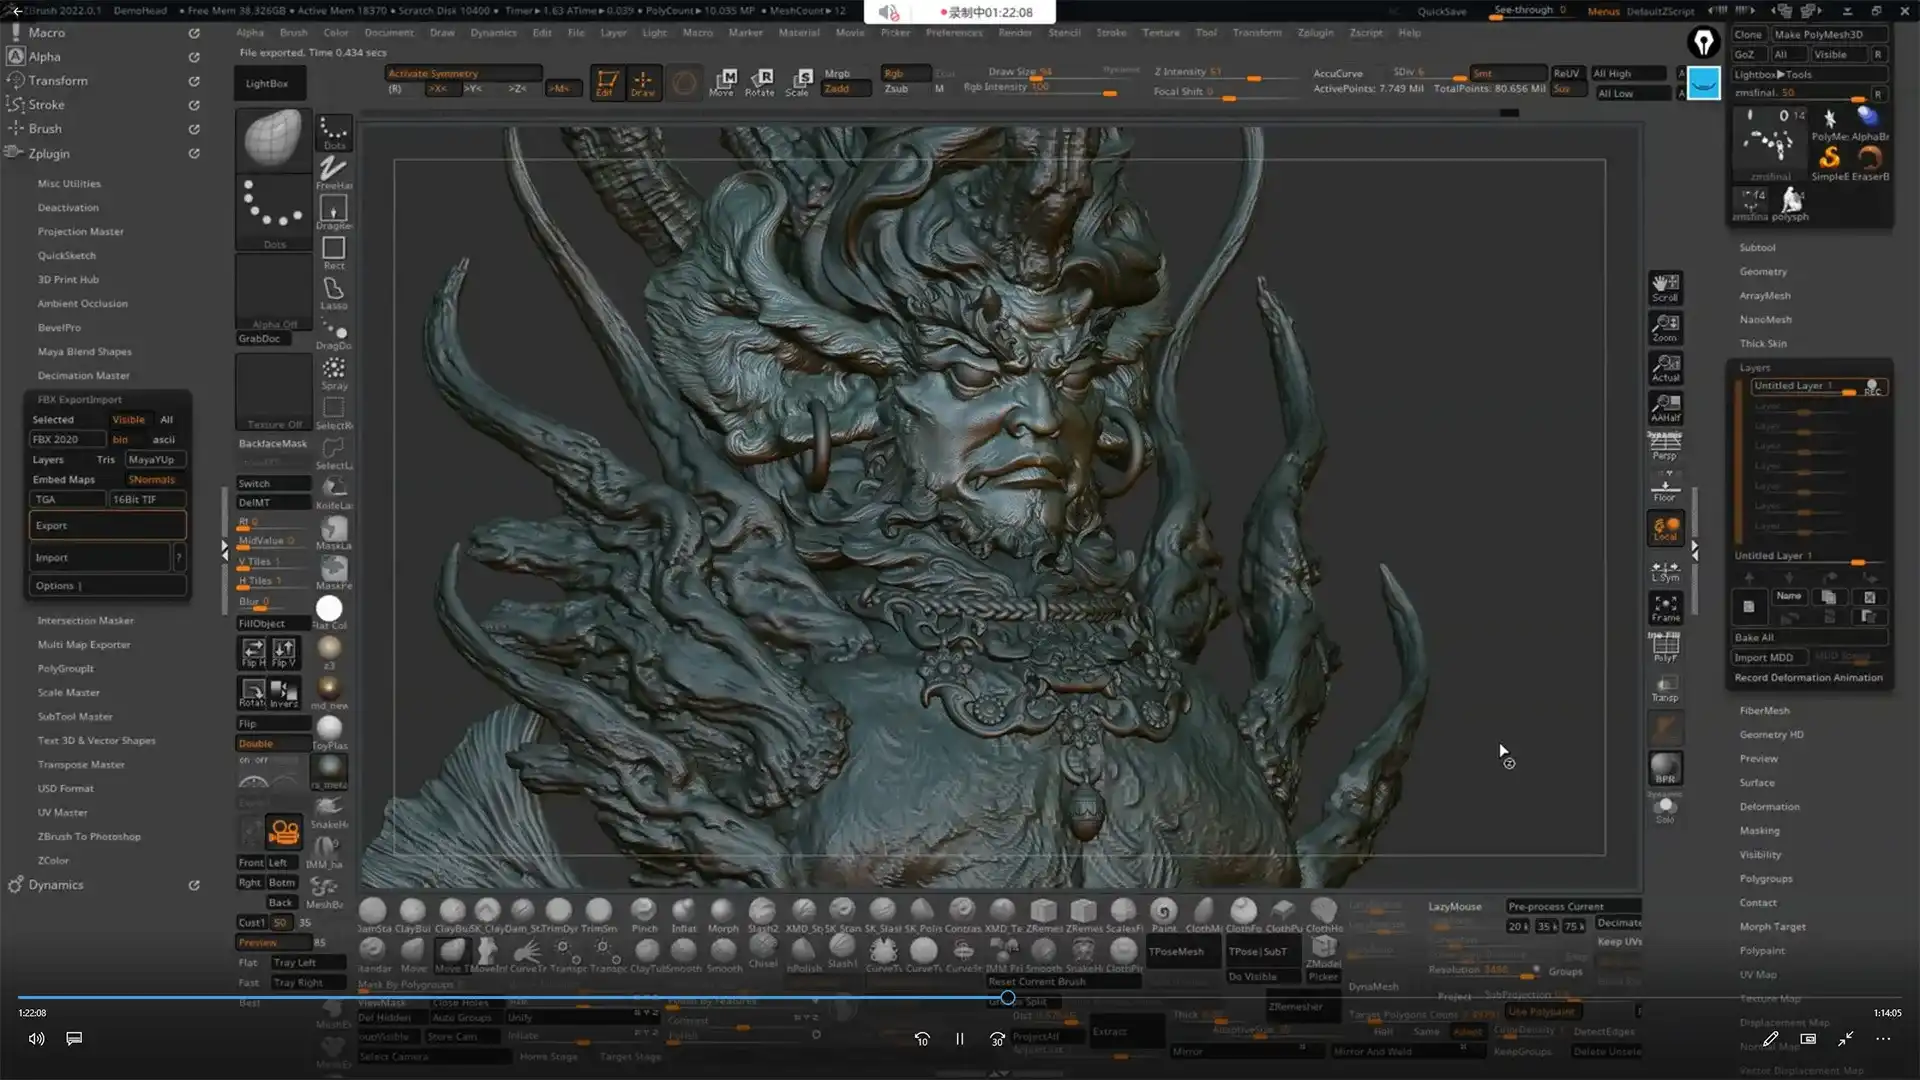Select the Smooth brush
Viewport: 1920px width, 1080px height.
click(x=723, y=952)
